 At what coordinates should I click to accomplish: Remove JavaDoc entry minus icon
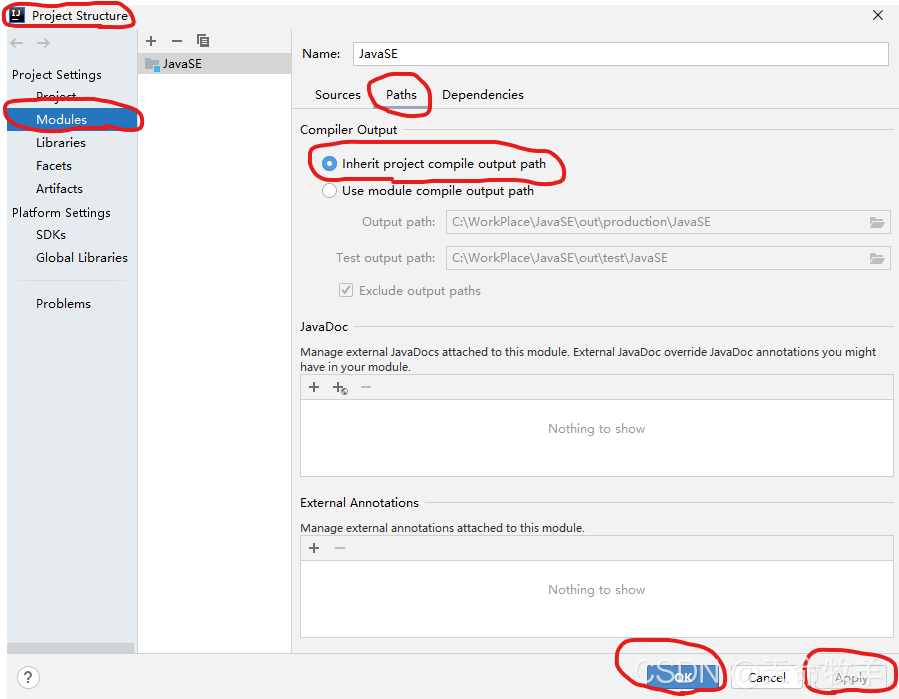(x=366, y=387)
